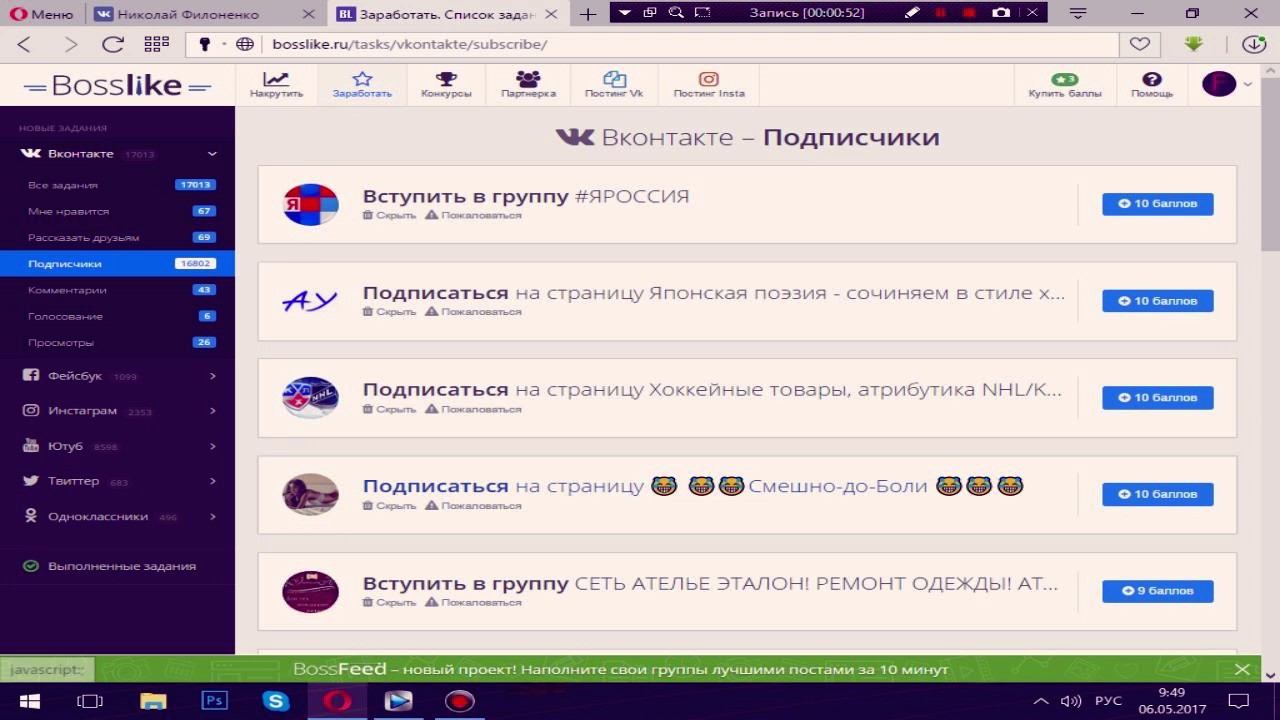This screenshot has width=1280, height=720.
Task: Click the user avatar in header
Action: (x=1219, y=84)
